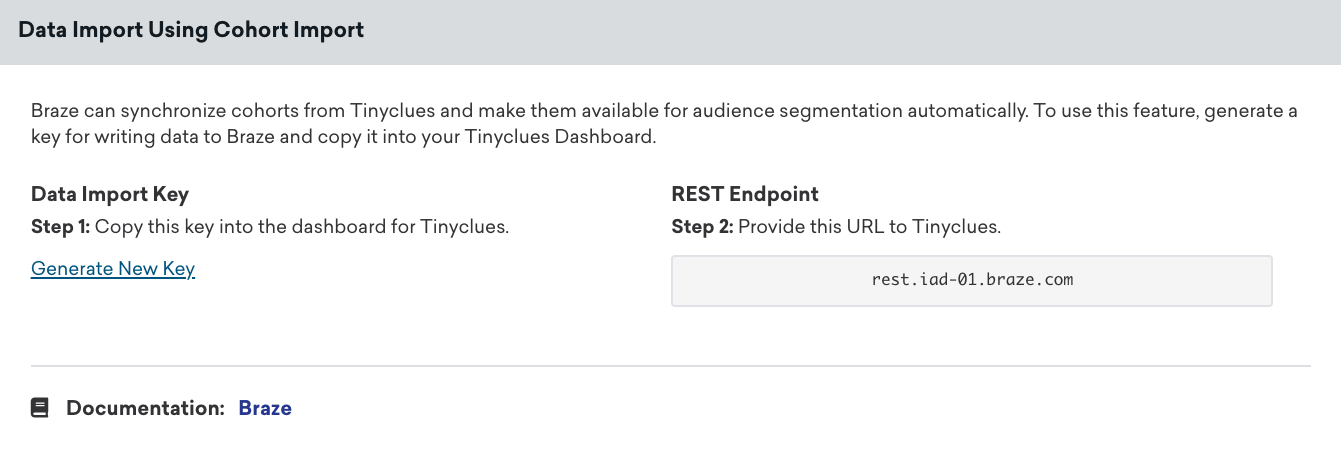1341x450 pixels.
Task: Click the REST Endpoint heading
Action: 745,194
